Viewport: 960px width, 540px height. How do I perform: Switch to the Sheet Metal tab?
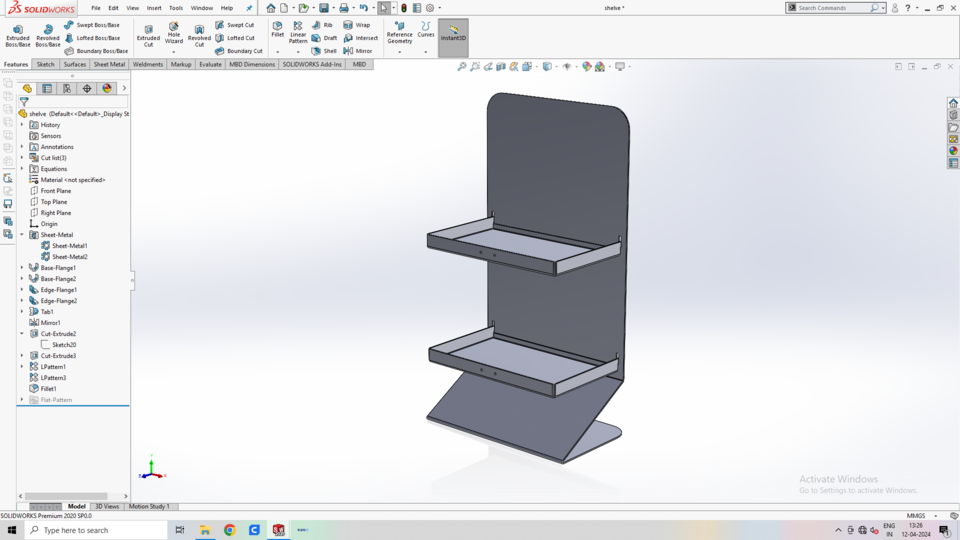pos(109,64)
